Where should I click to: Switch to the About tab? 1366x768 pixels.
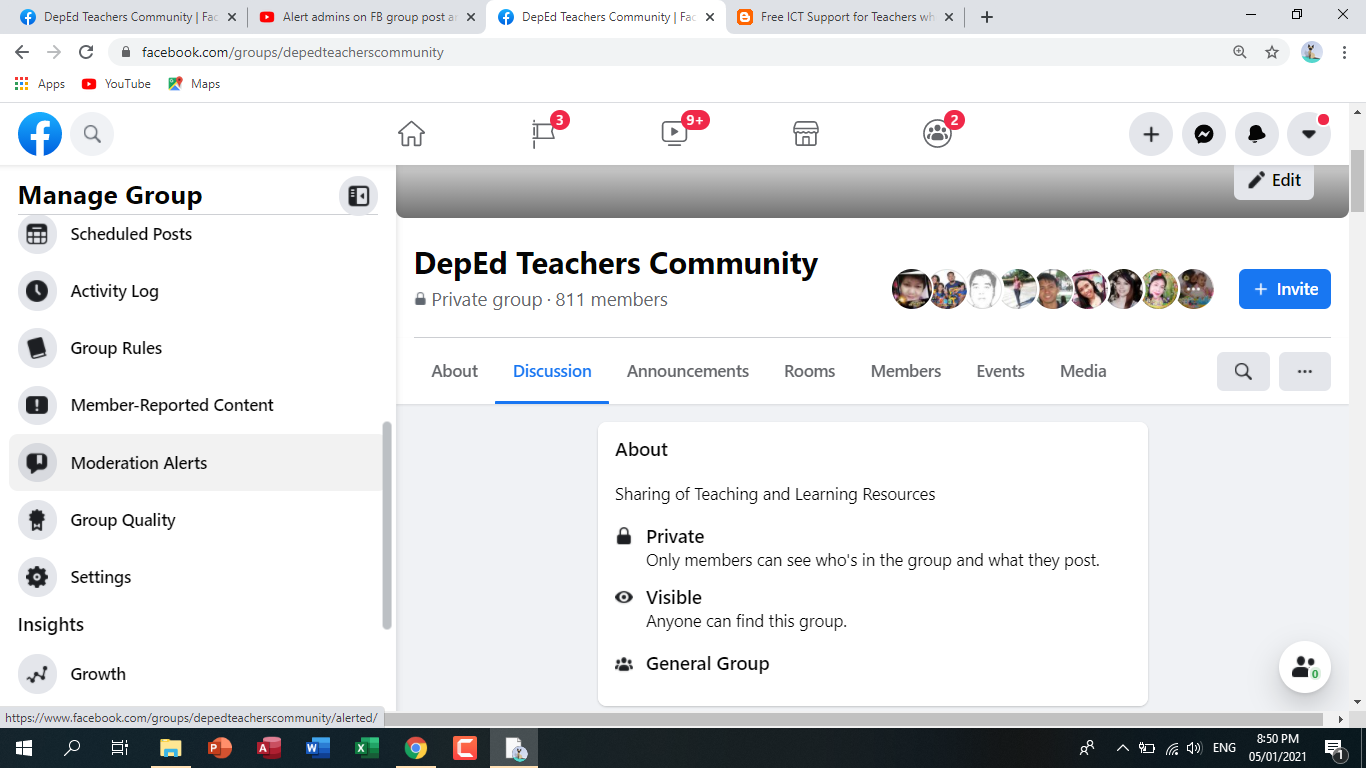[455, 371]
